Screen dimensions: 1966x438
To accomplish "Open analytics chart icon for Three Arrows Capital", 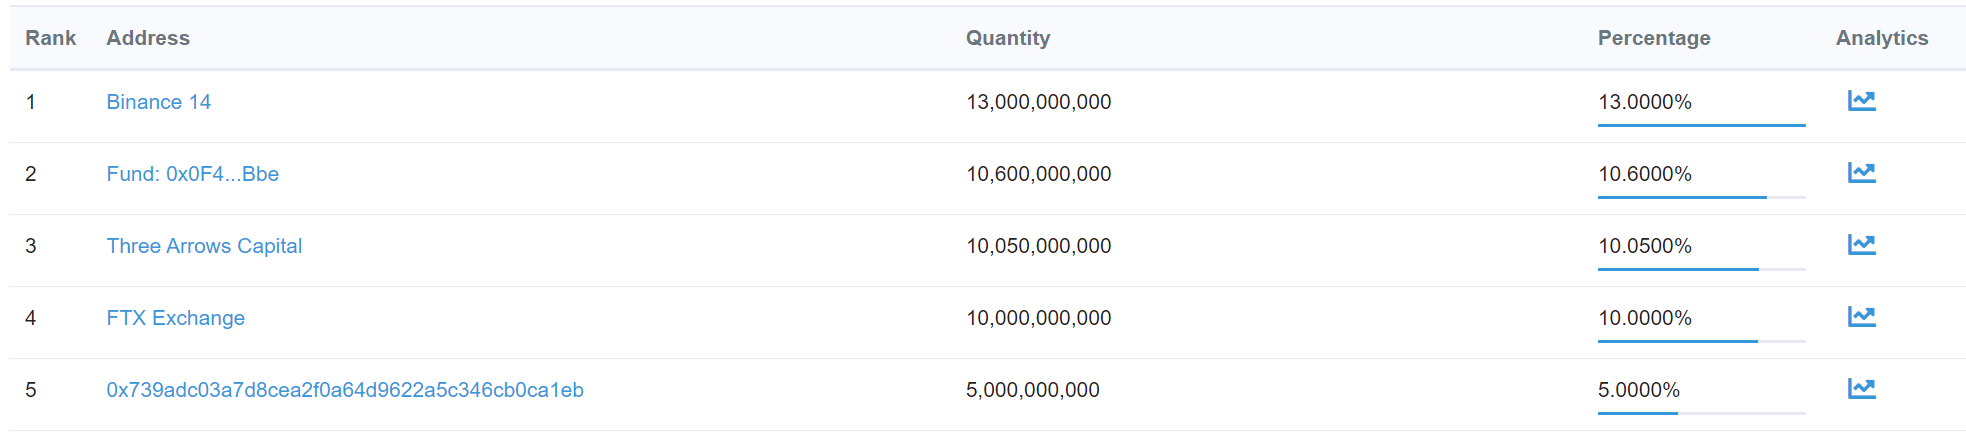I will click(x=1861, y=245).
